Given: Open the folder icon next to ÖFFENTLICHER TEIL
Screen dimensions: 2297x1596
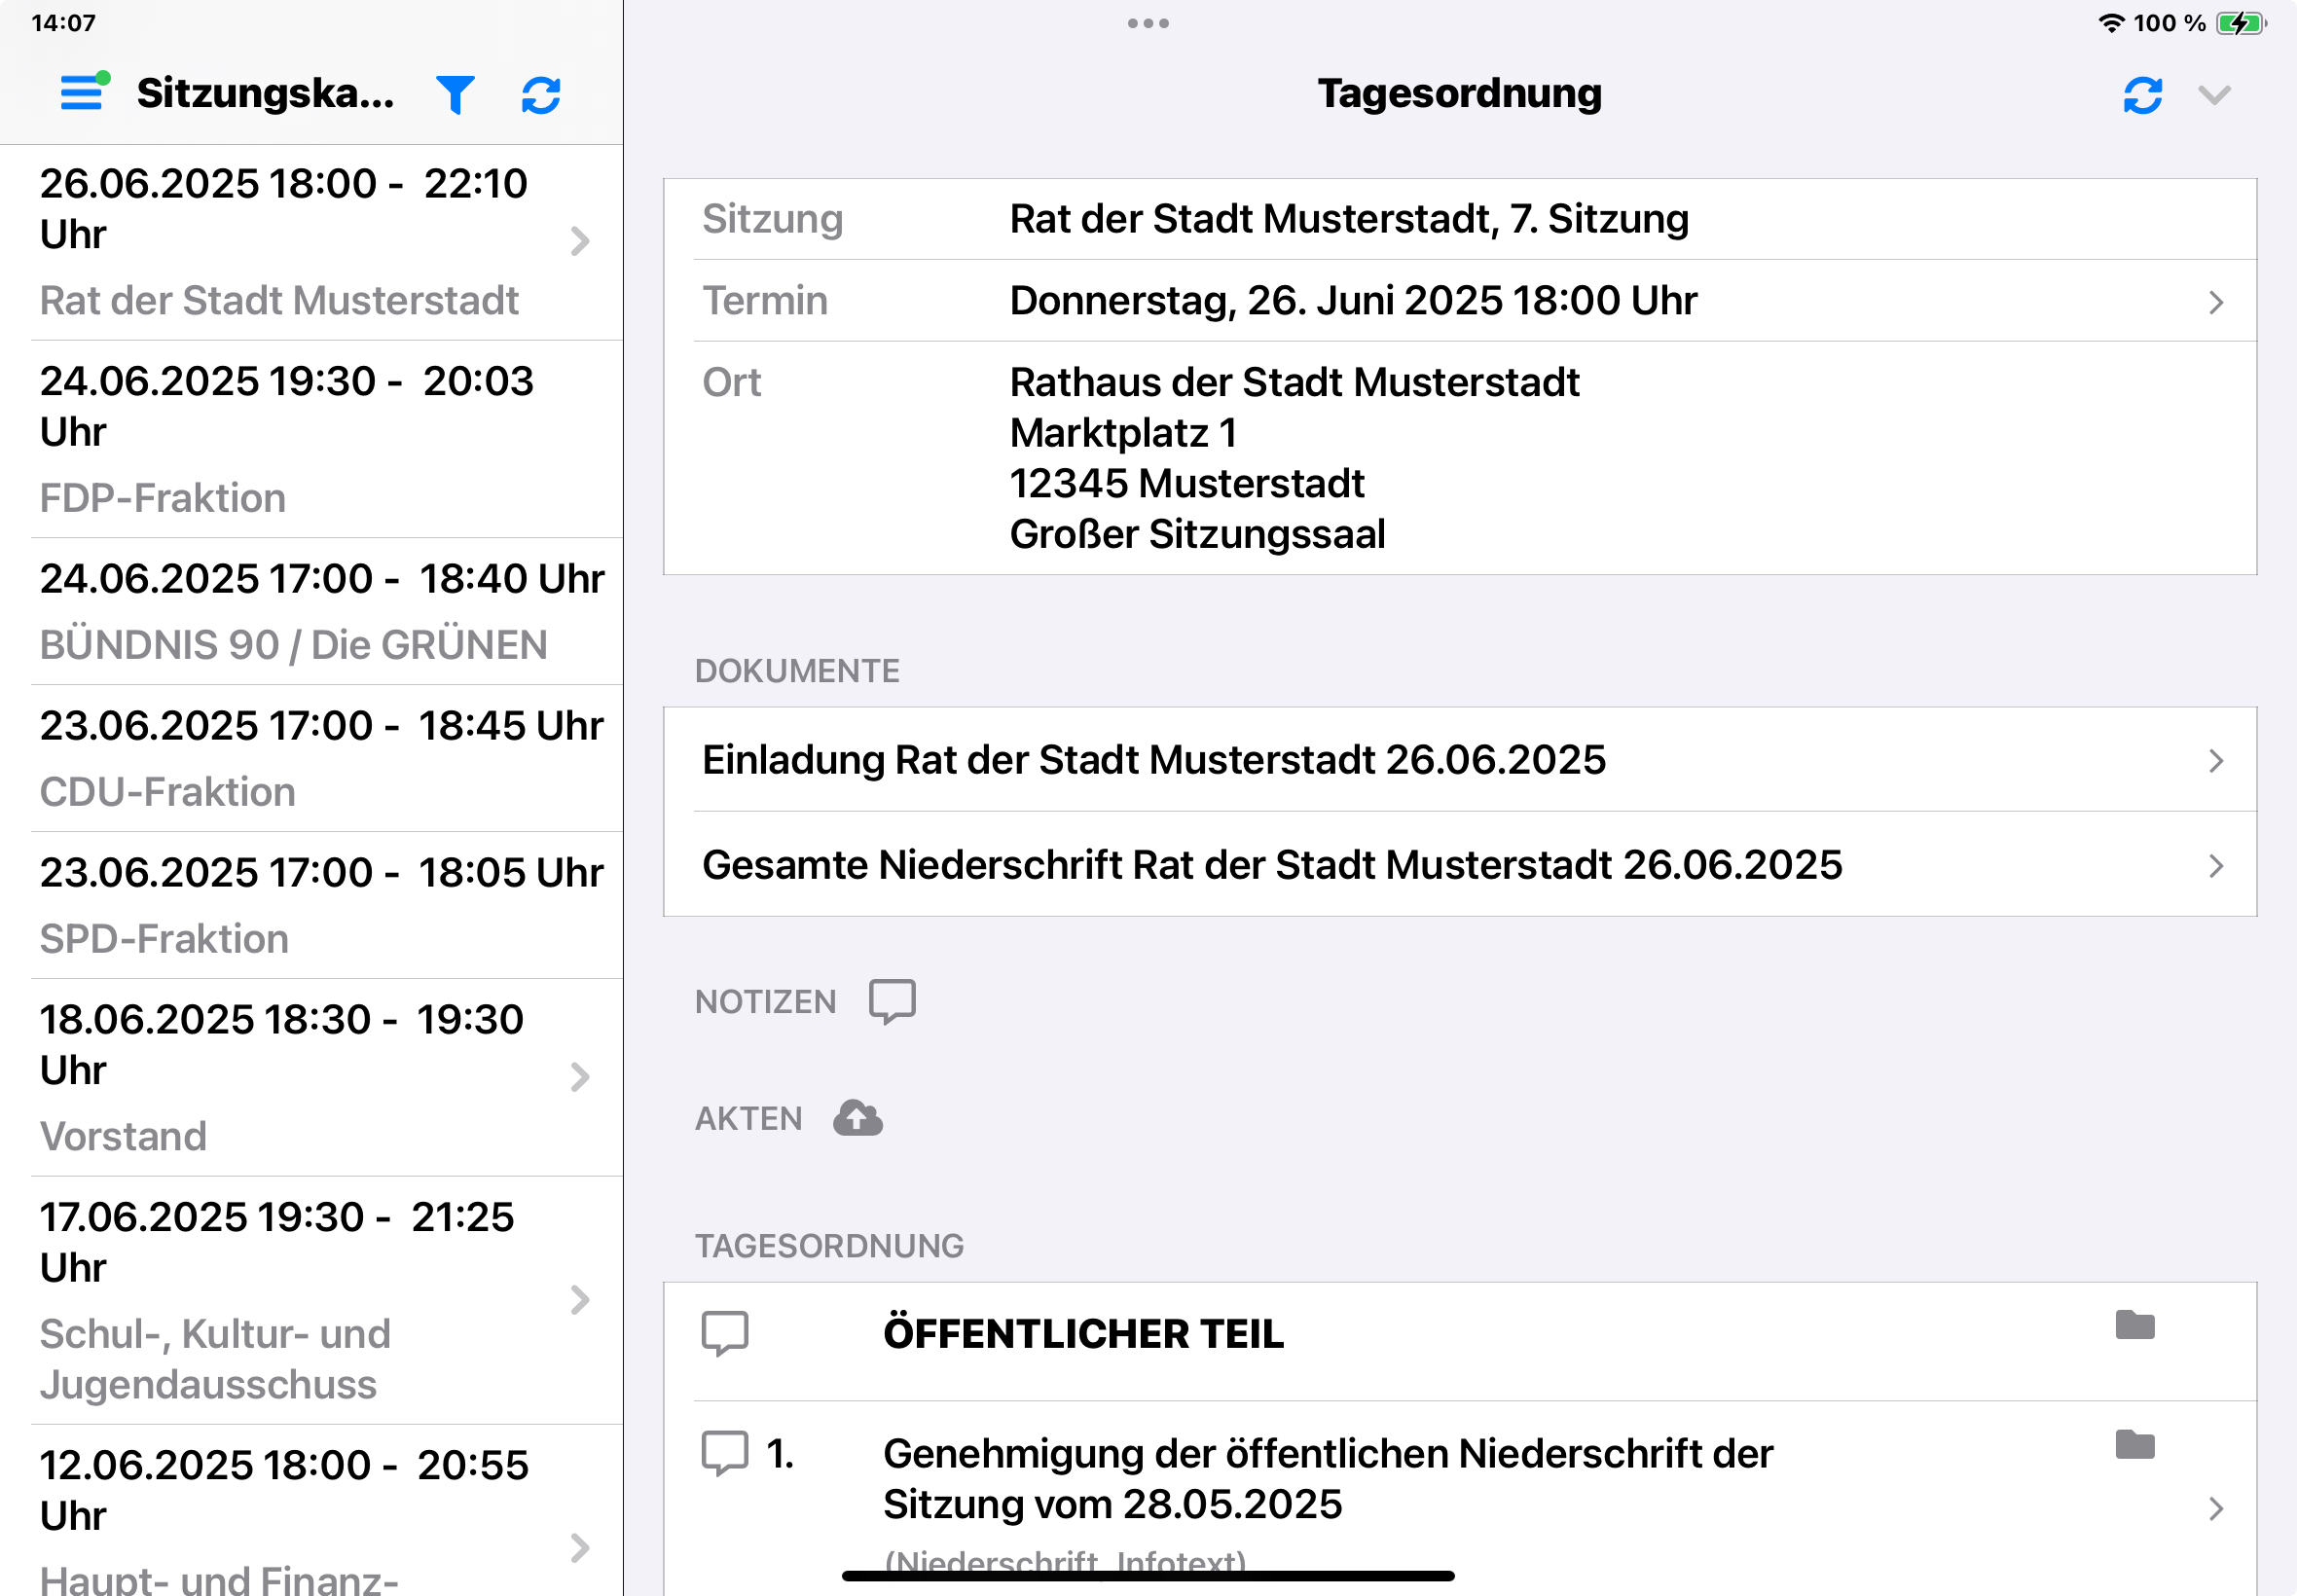Looking at the screenshot, I should click(2134, 1327).
